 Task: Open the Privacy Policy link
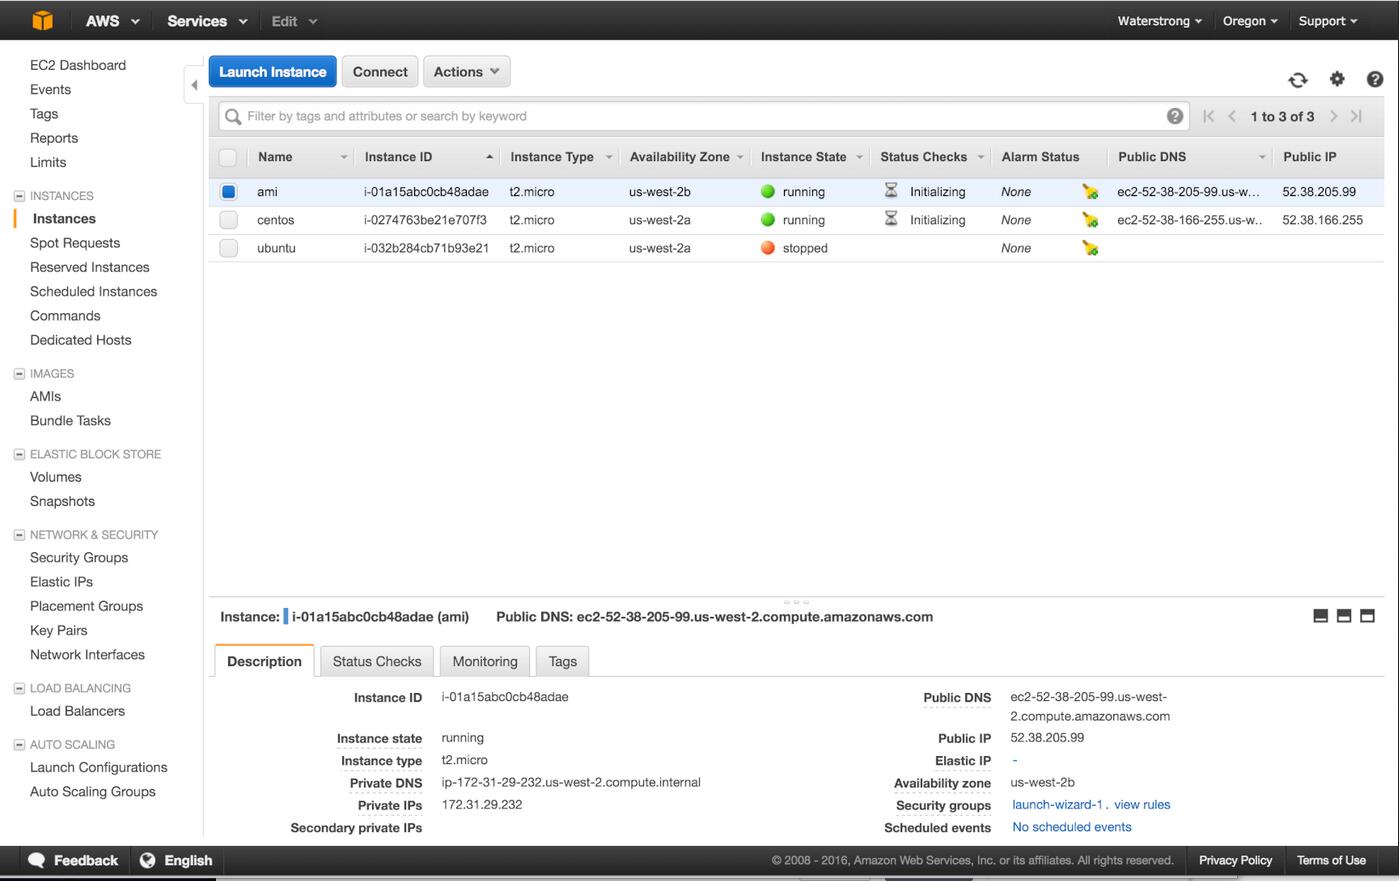click(x=1235, y=860)
